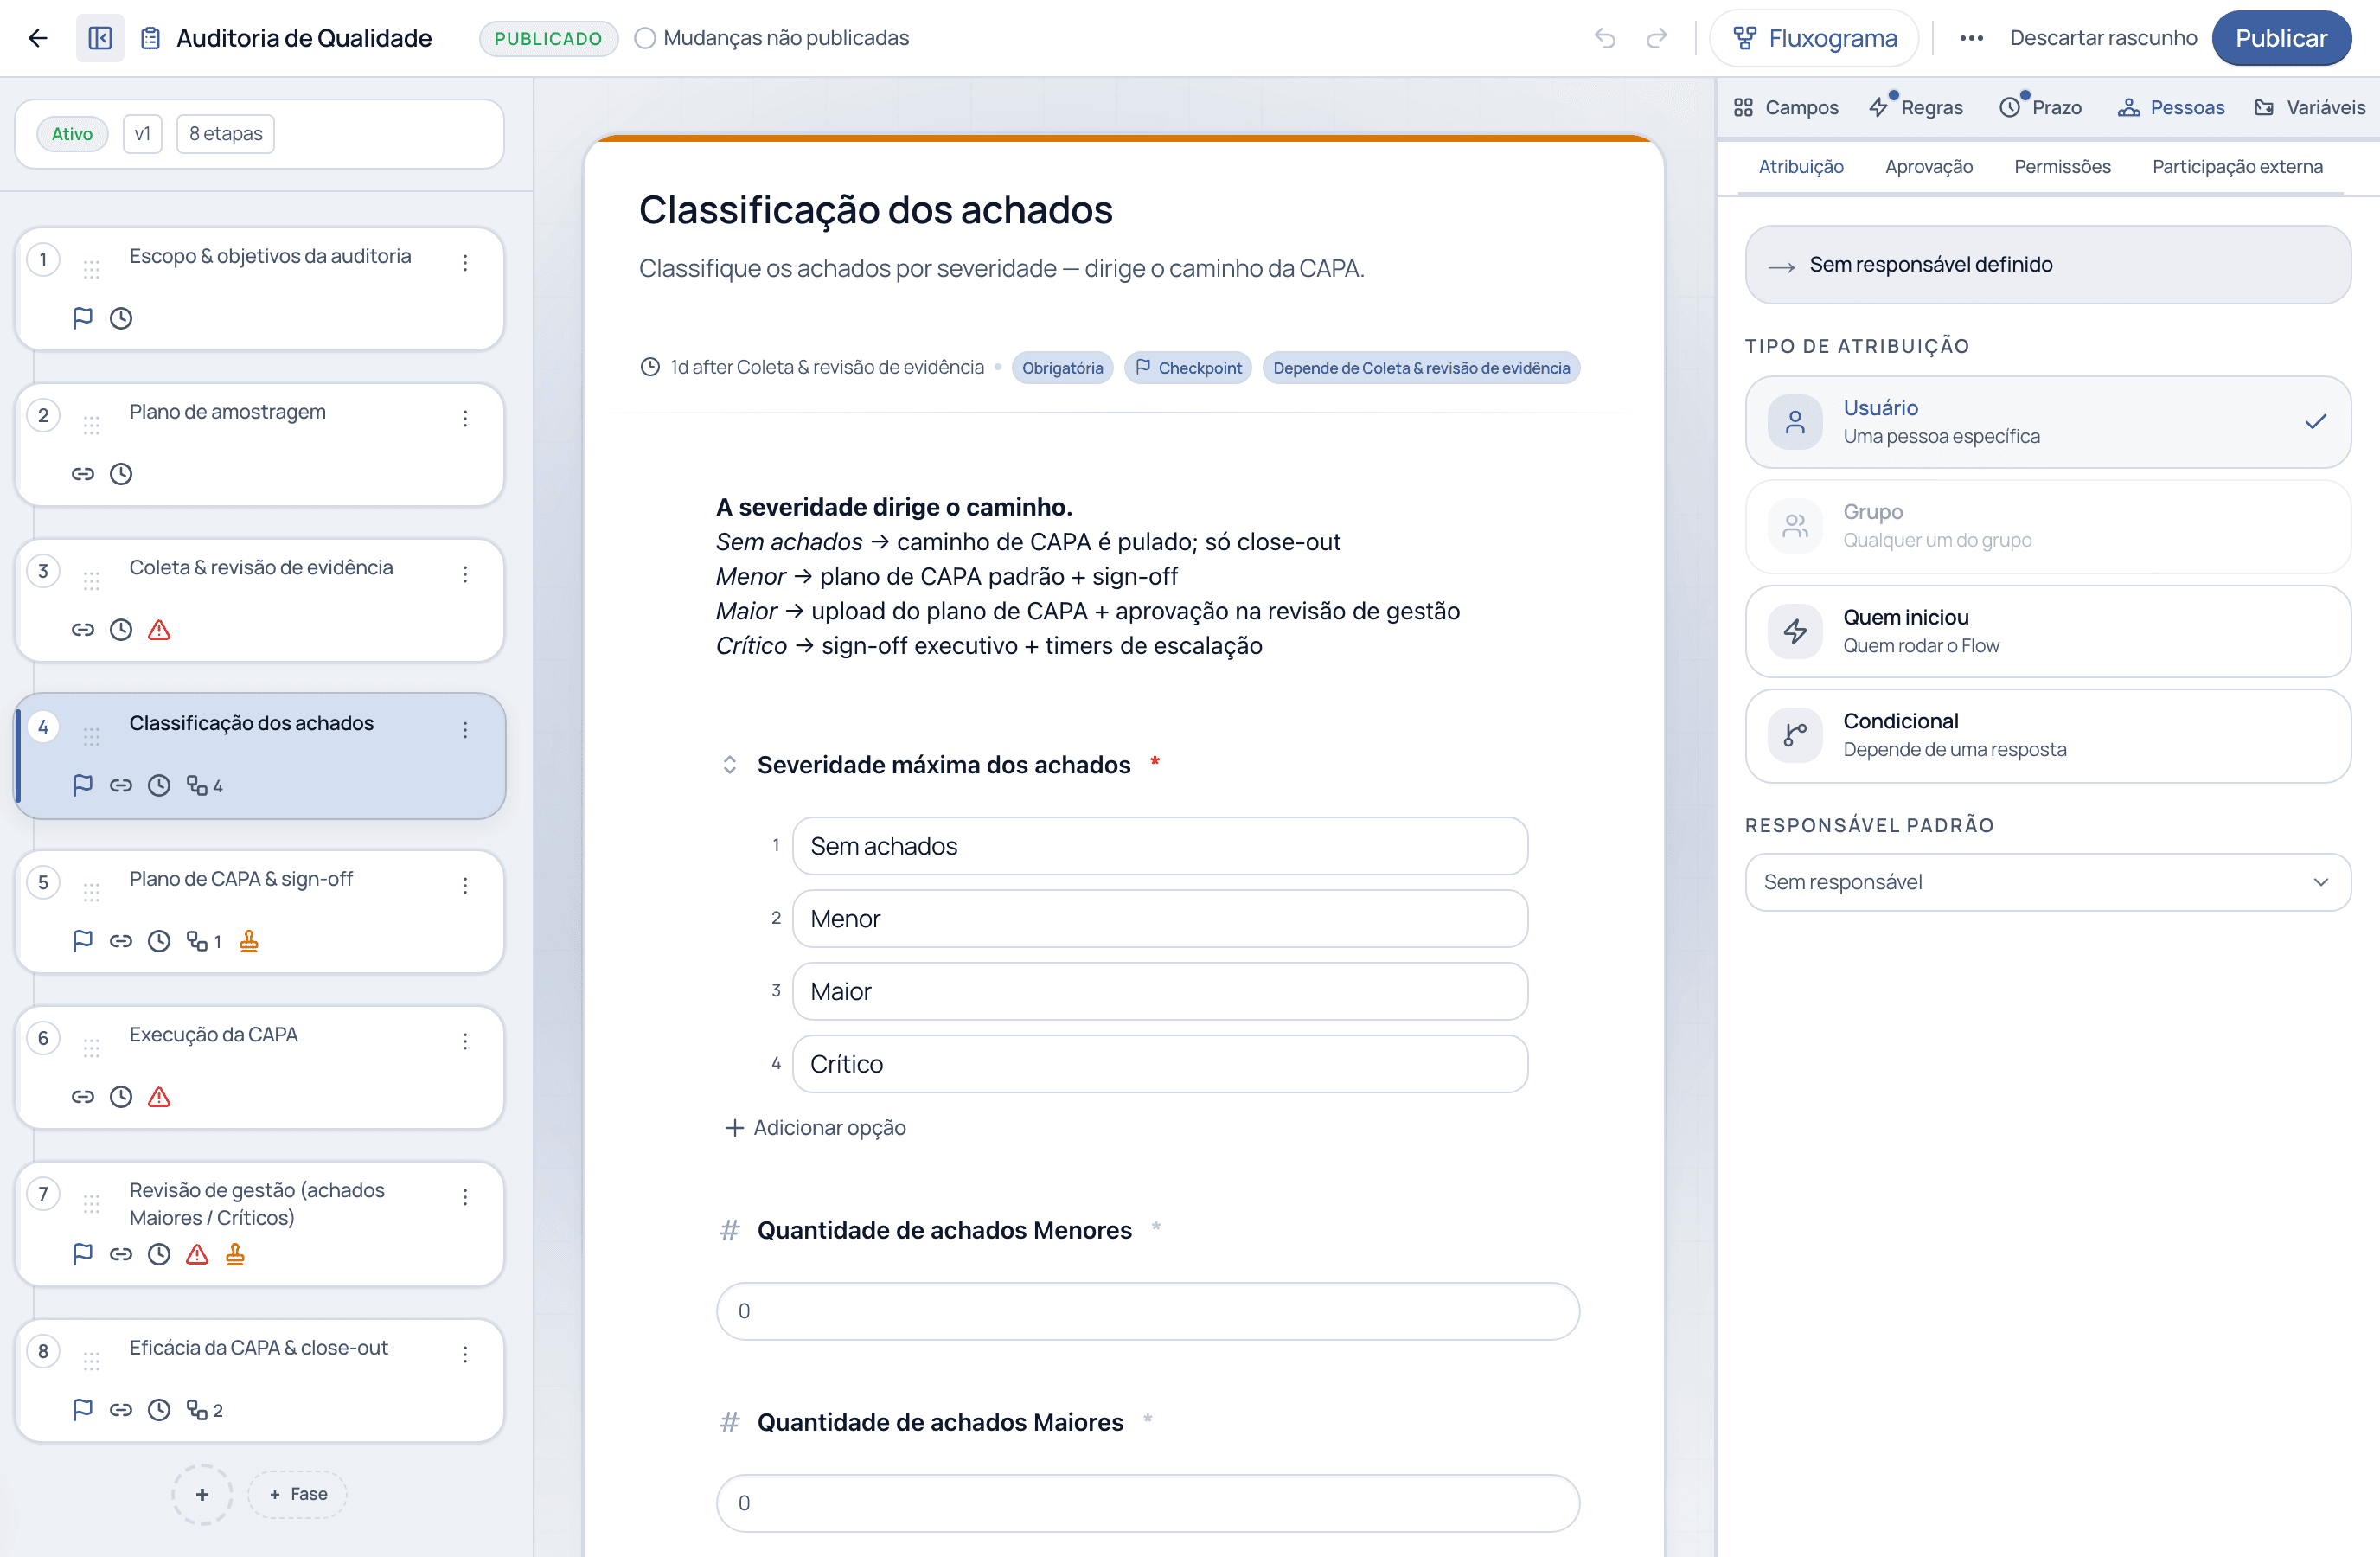2380x1557 pixels.
Task: Open step menu for Revisão de gestão
Action: tap(465, 1197)
